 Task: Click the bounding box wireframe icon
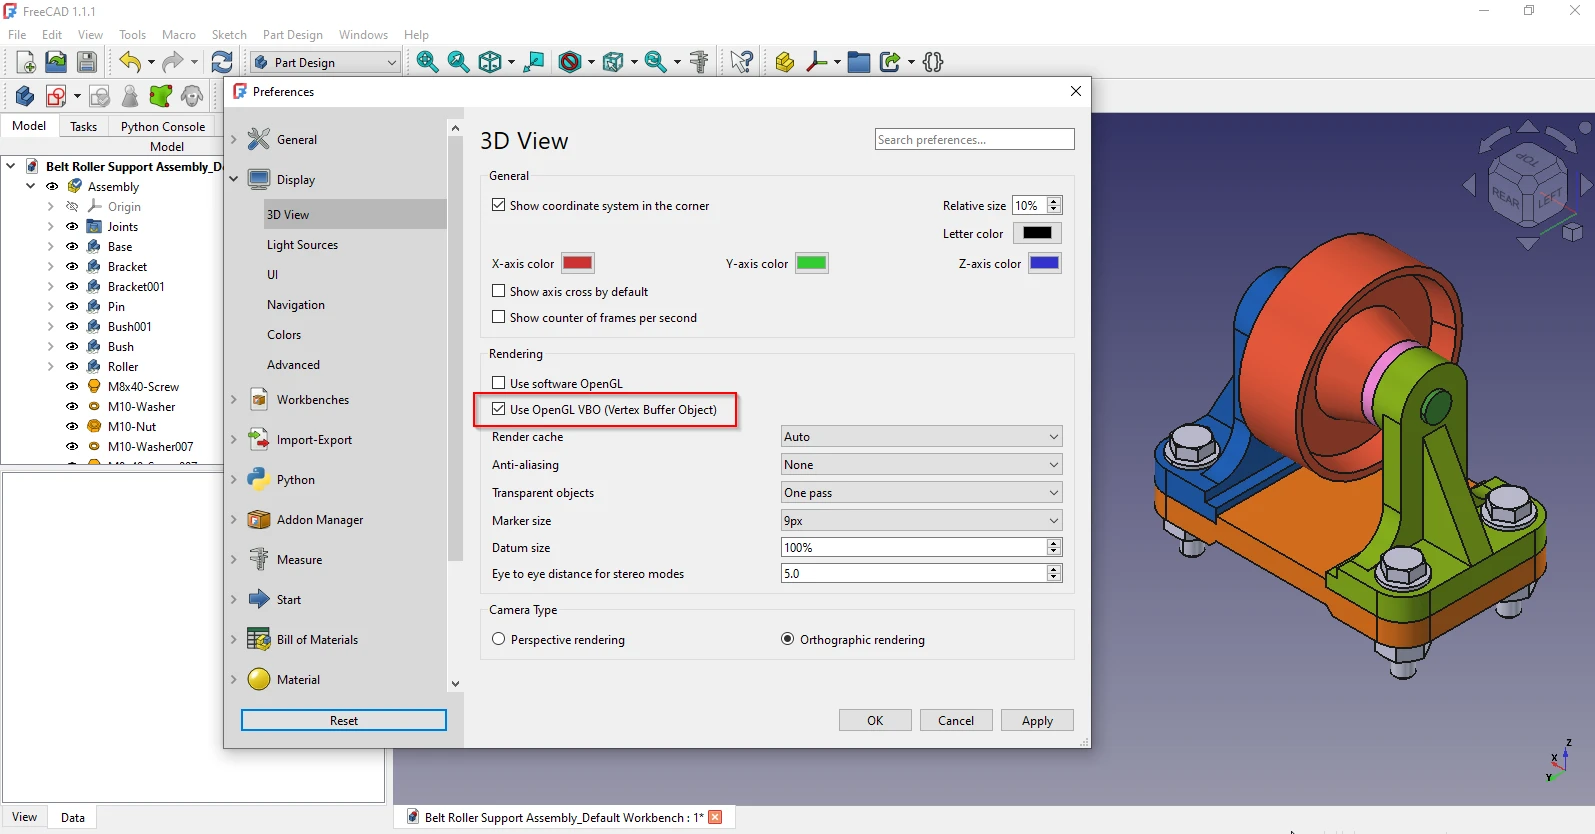[x=613, y=62]
